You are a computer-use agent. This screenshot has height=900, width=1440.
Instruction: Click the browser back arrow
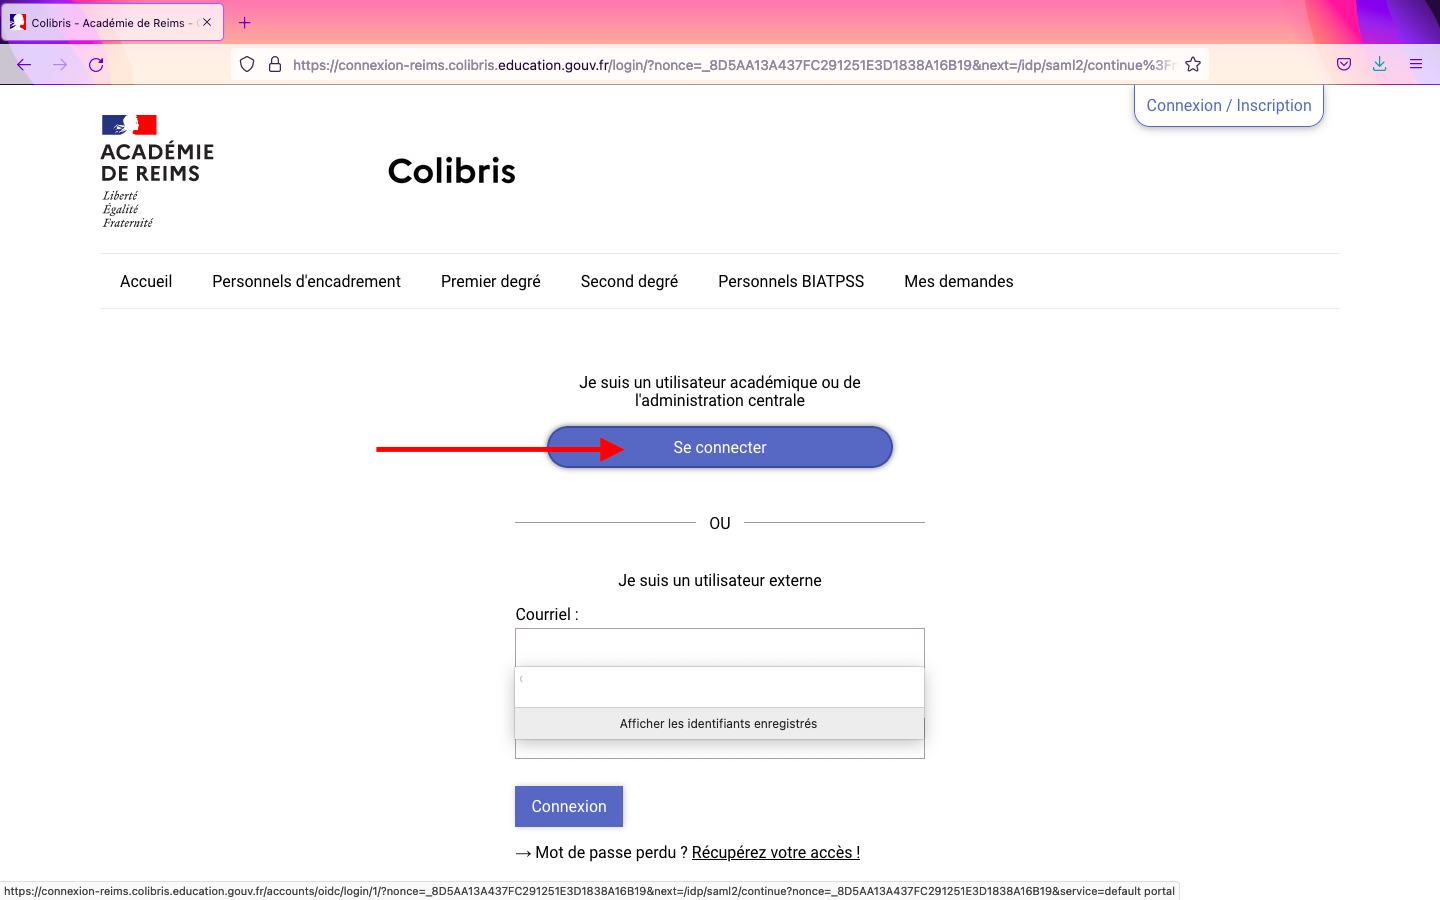click(24, 65)
